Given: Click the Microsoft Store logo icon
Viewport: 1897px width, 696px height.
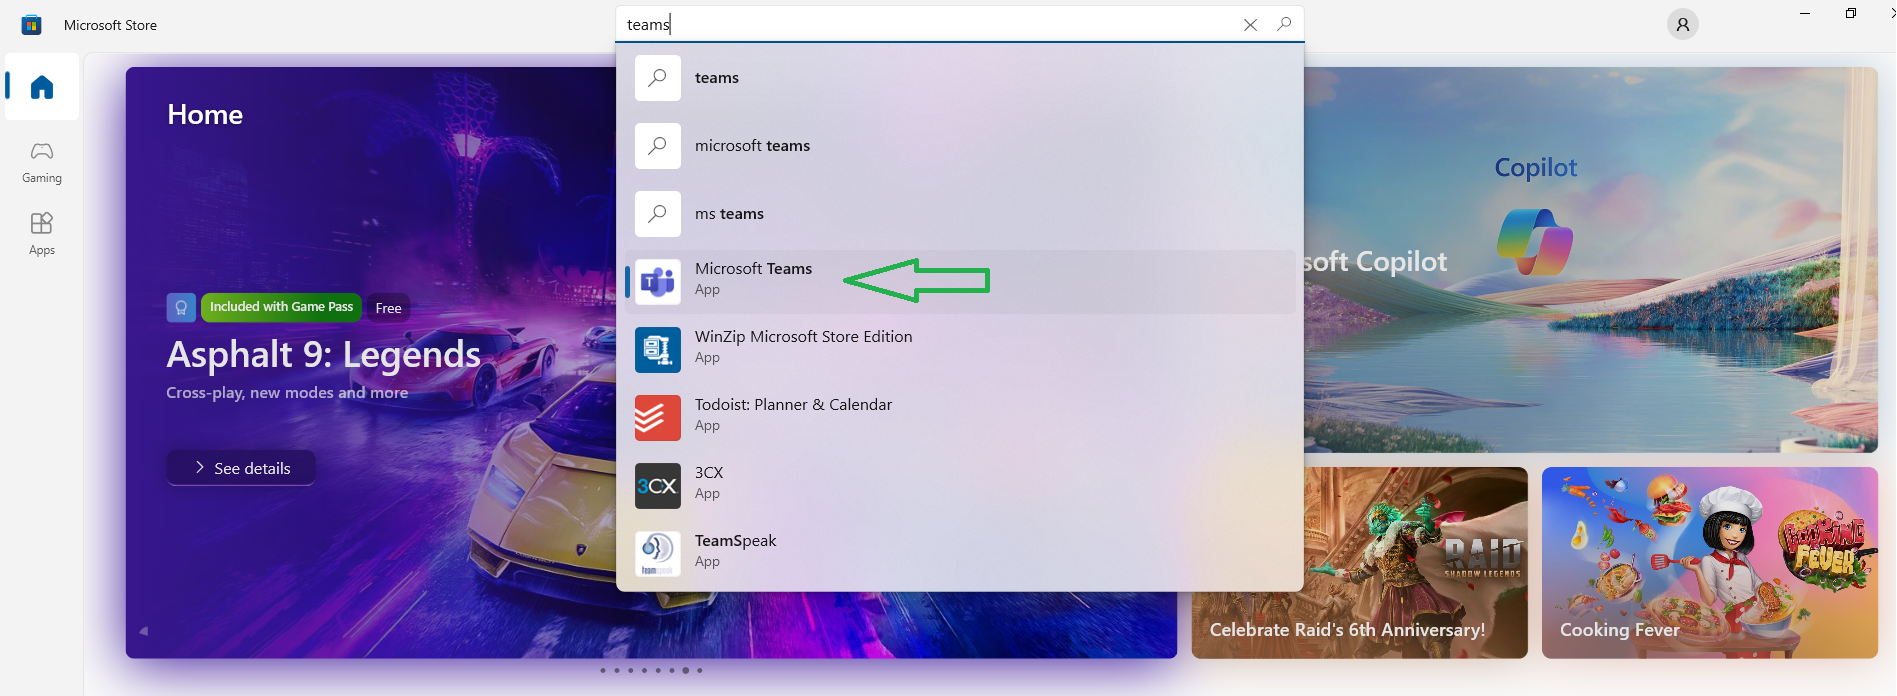Looking at the screenshot, I should (32, 25).
